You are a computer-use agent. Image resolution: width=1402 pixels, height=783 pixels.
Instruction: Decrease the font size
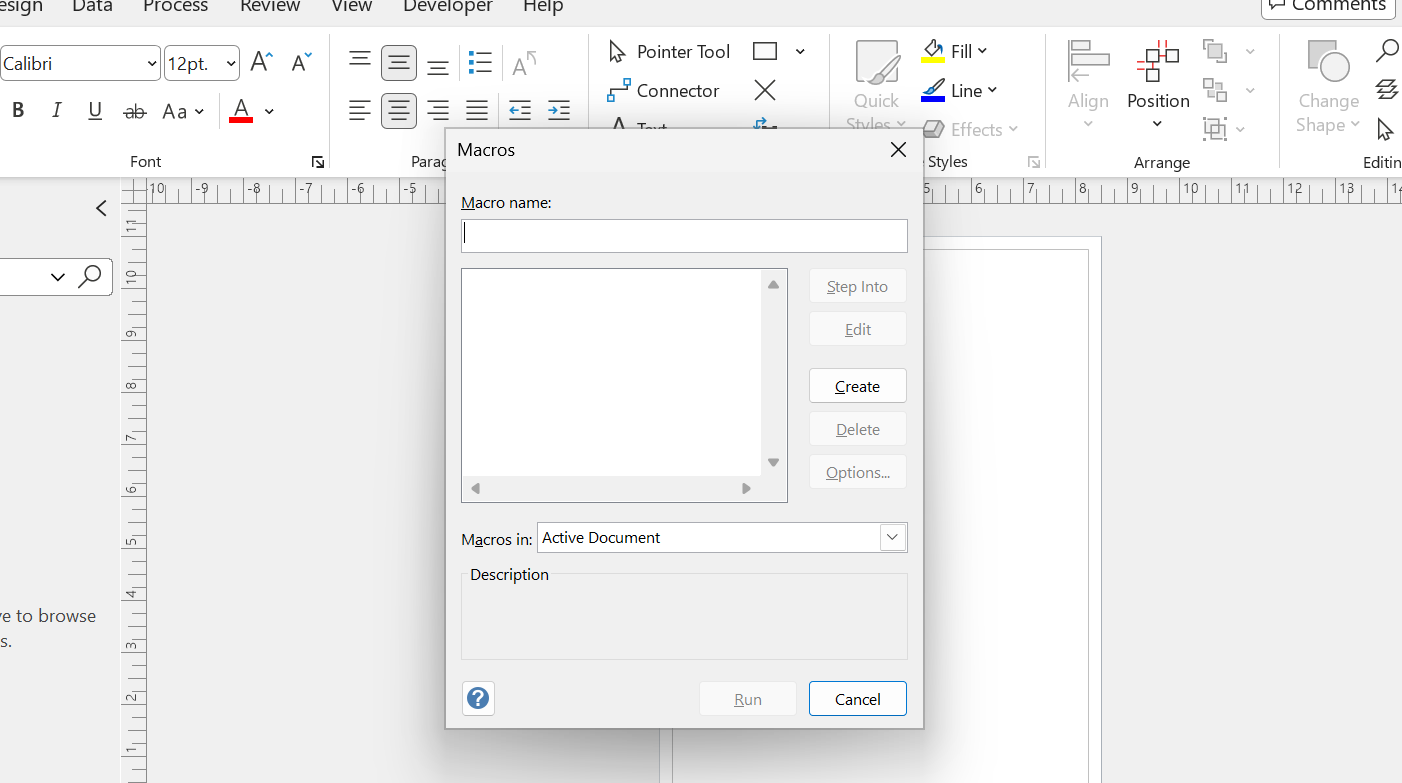(301, 63)
